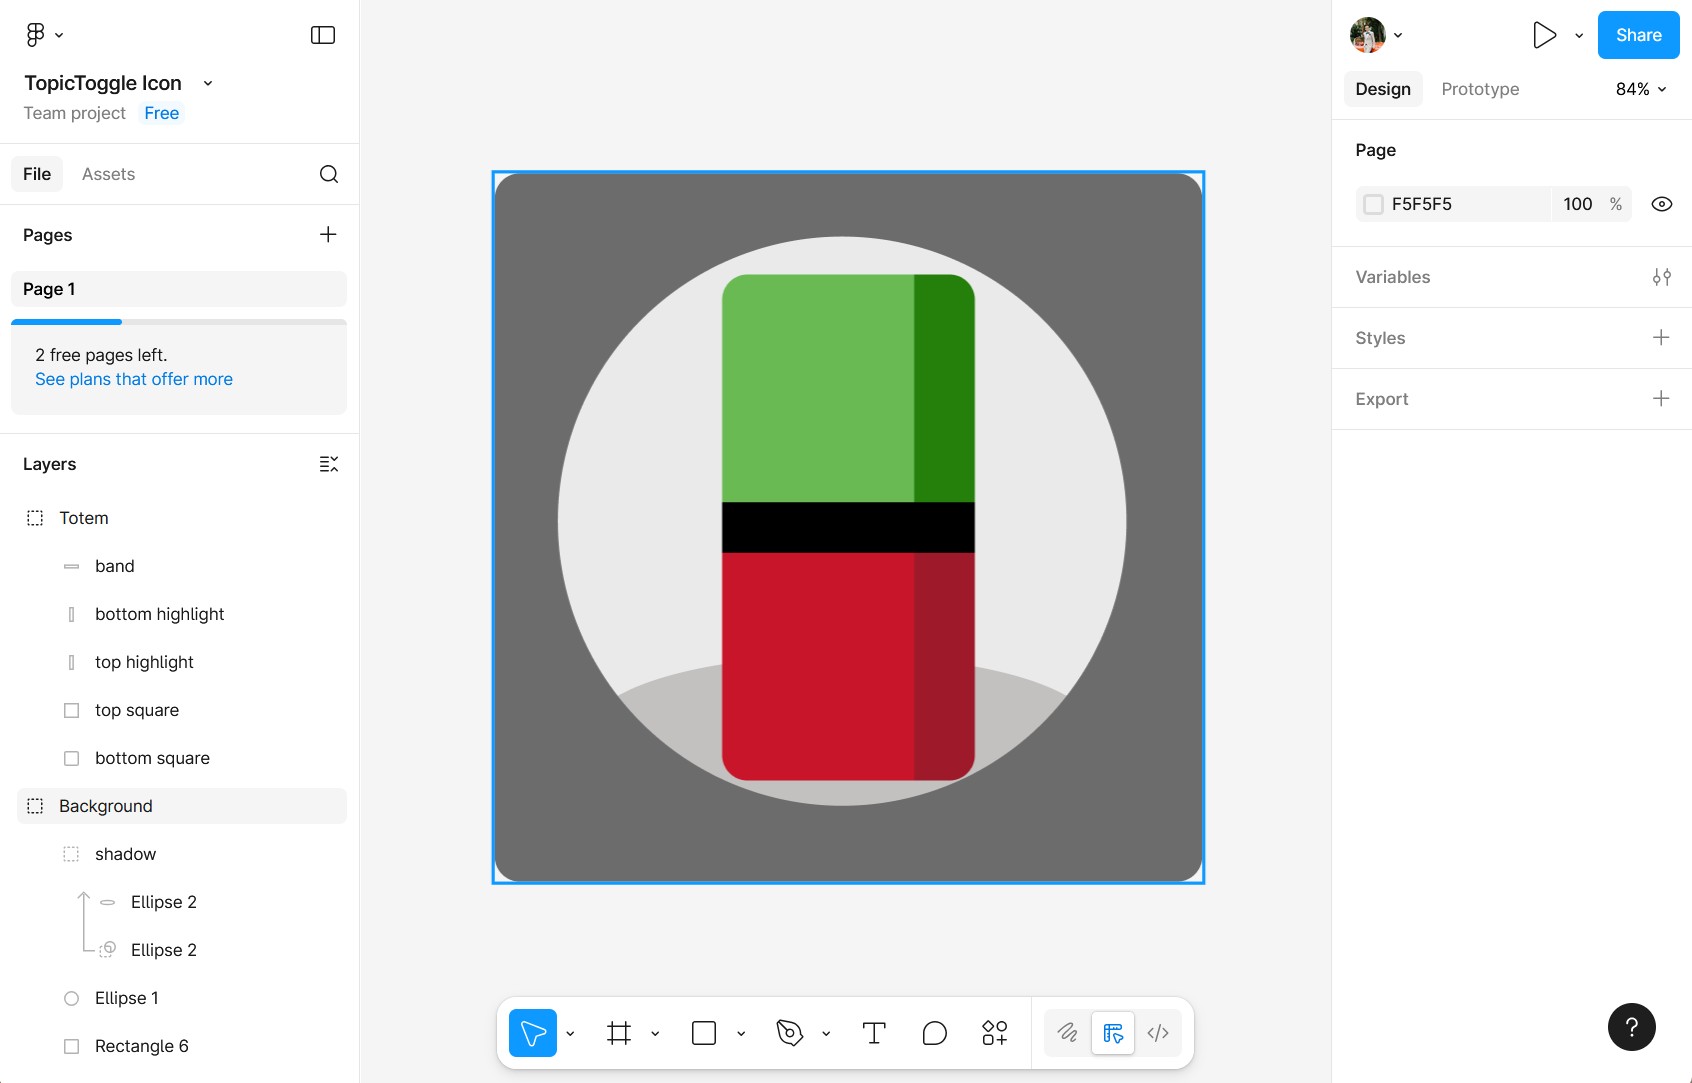Open the zoom level dropdown

click(1640, 89)
